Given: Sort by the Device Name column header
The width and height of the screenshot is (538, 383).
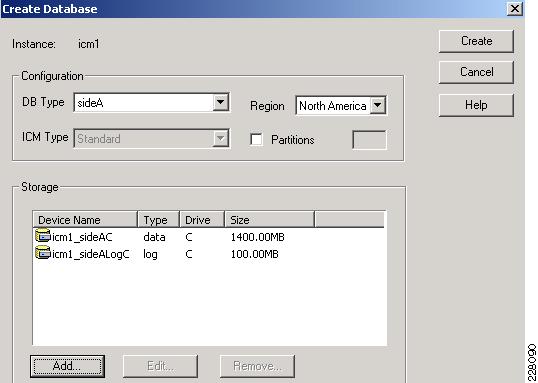Looking at the screenshot, I should 85,220.
